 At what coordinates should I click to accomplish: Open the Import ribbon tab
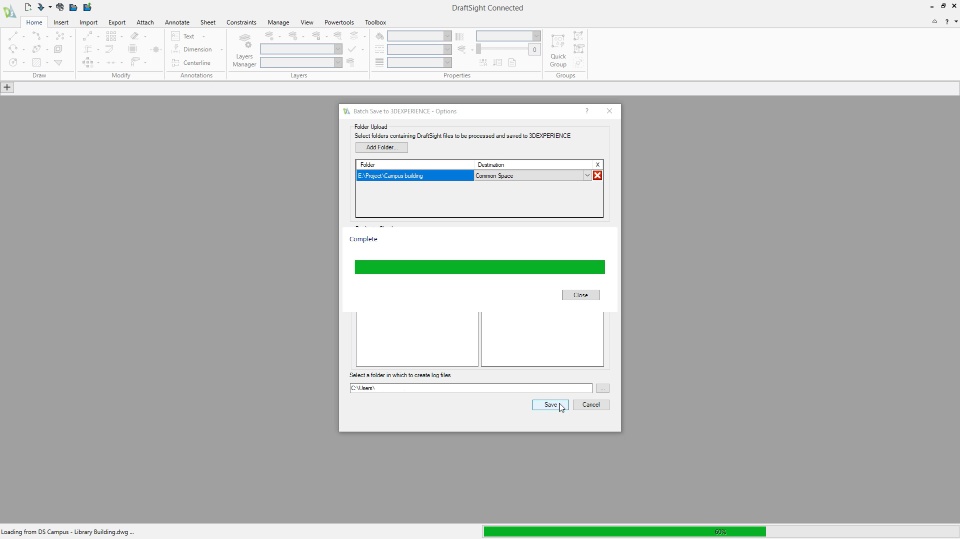[x=88, y=22]
